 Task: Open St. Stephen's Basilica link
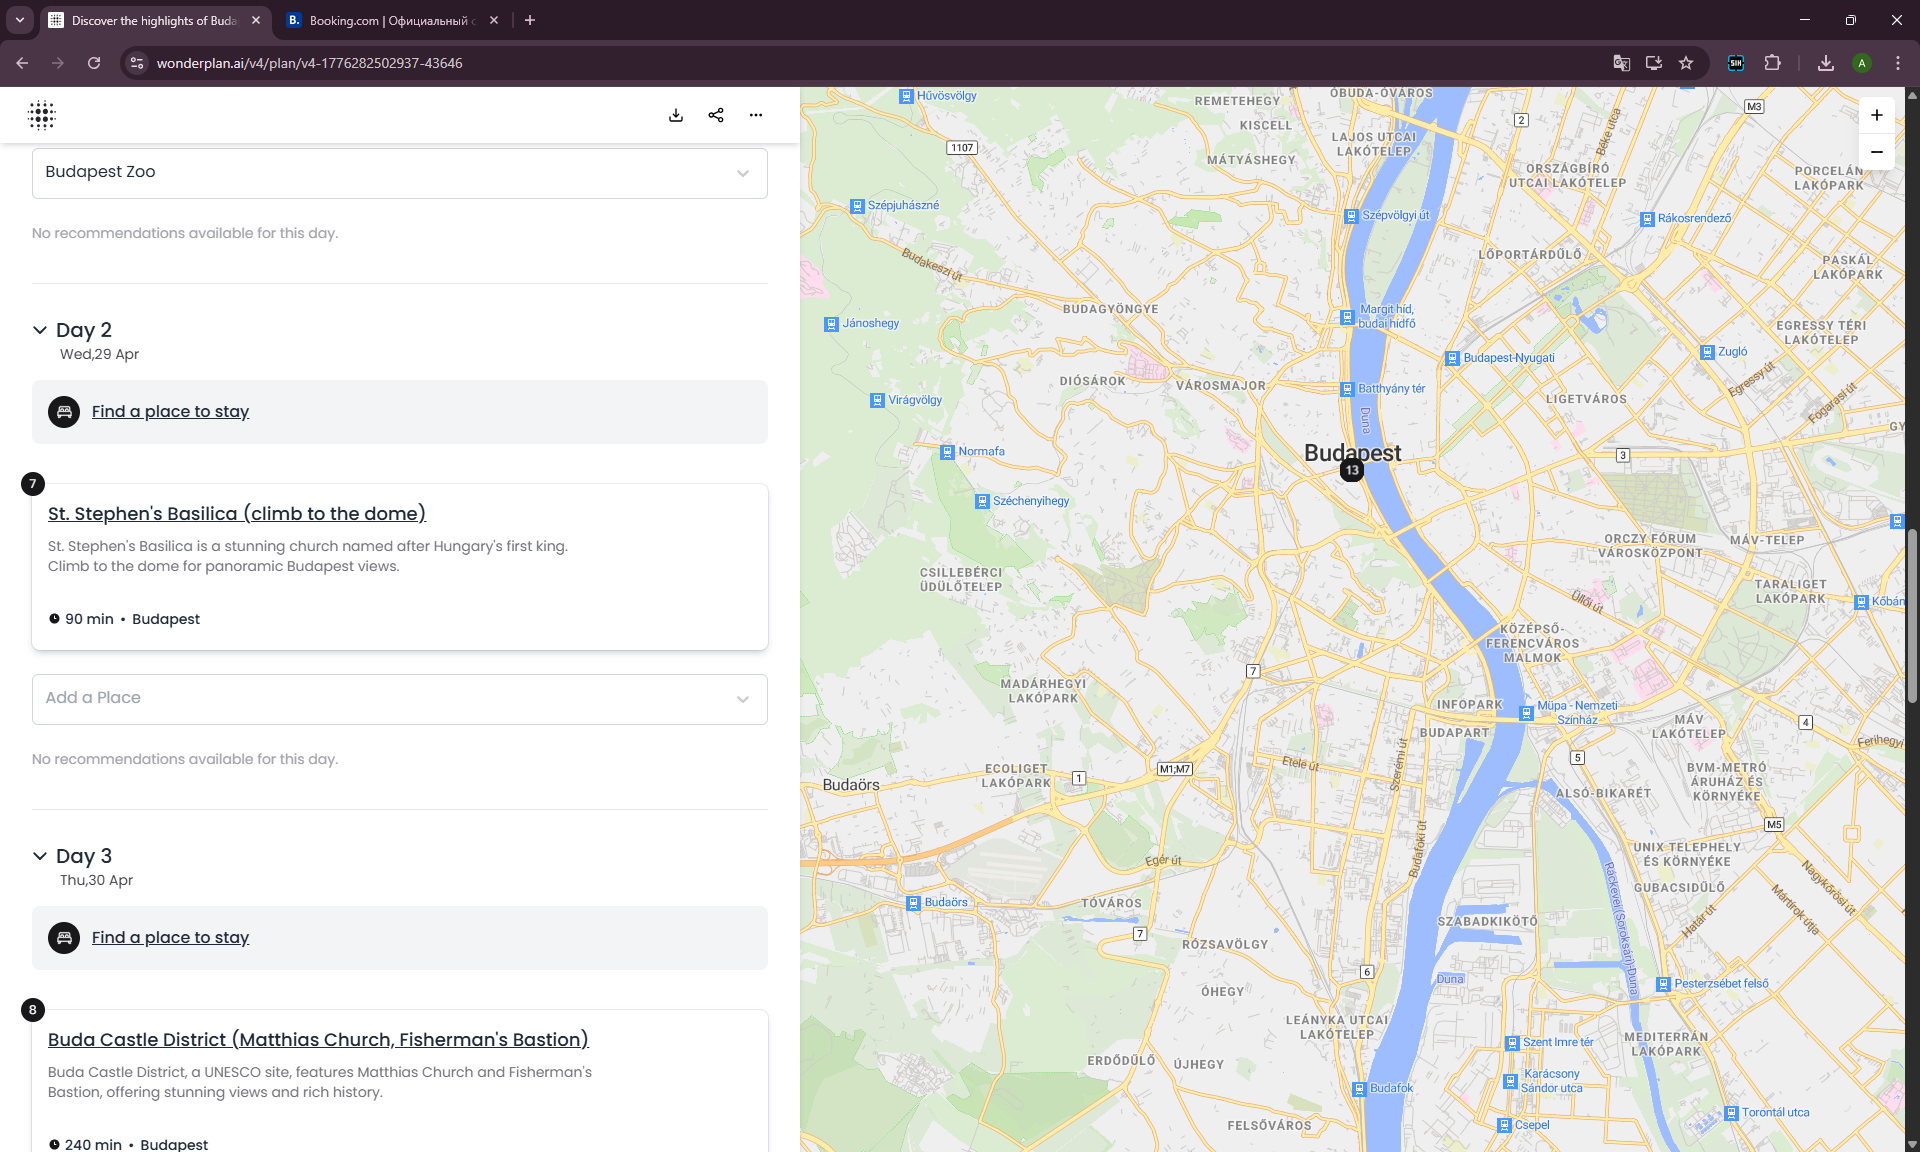coord(237,514)
